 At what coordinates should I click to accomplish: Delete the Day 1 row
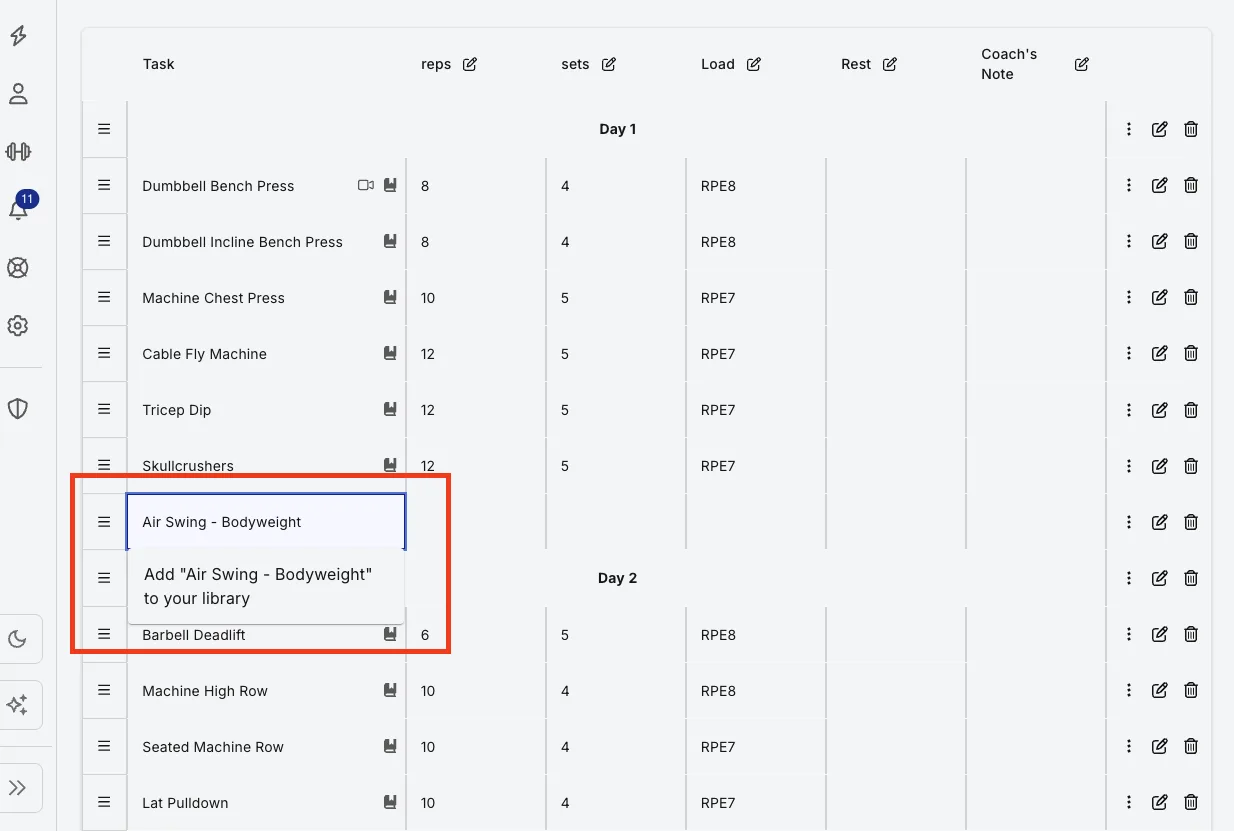(x=1191, y=129)
